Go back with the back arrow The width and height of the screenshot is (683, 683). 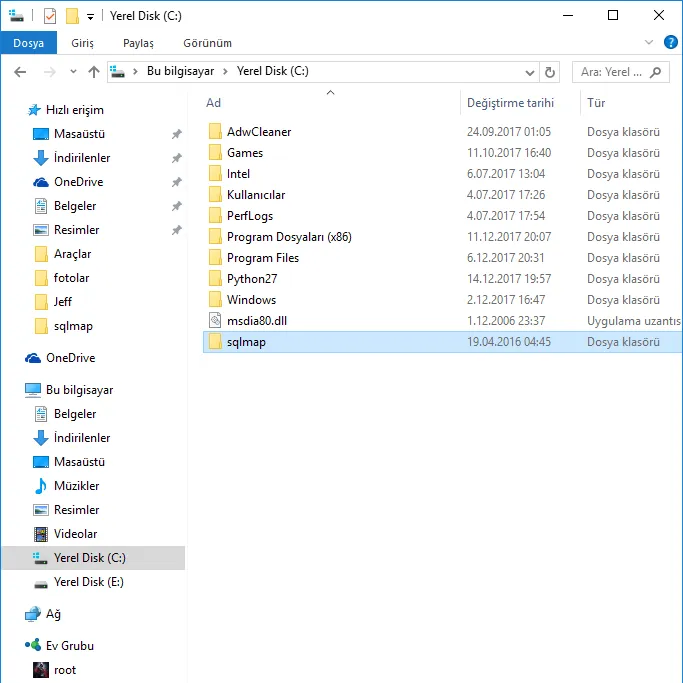pos(20,72)
